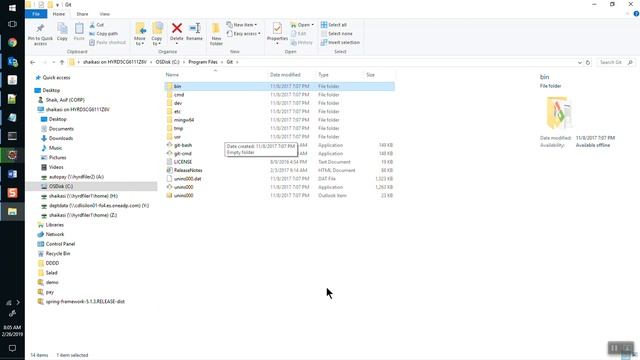Click Select none in the ribbon
Viewport: 640px width, 360px height.
pos(337,33)
